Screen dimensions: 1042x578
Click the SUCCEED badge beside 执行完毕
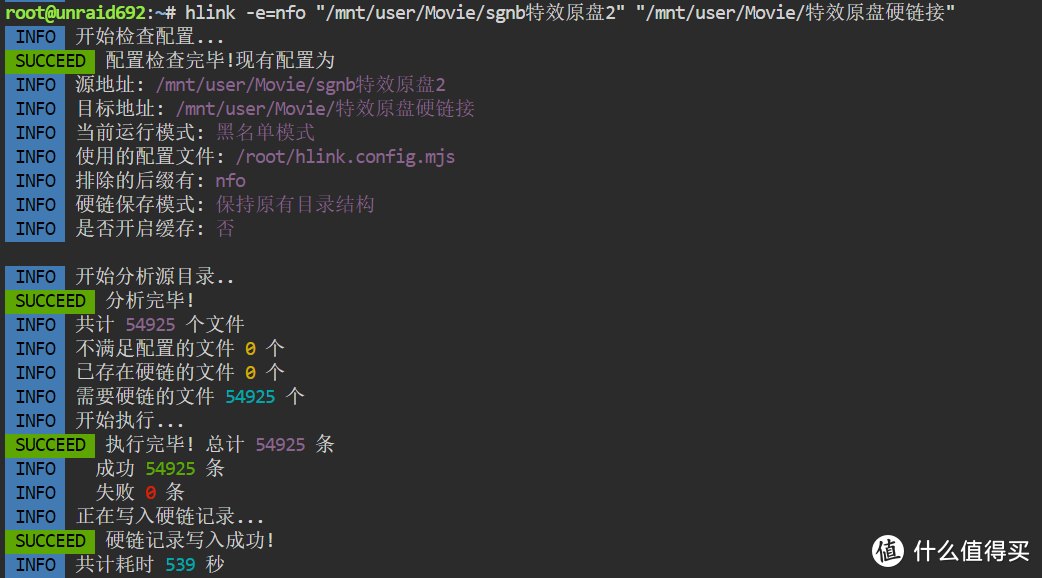pyautogui.click(x=50, y=444)
